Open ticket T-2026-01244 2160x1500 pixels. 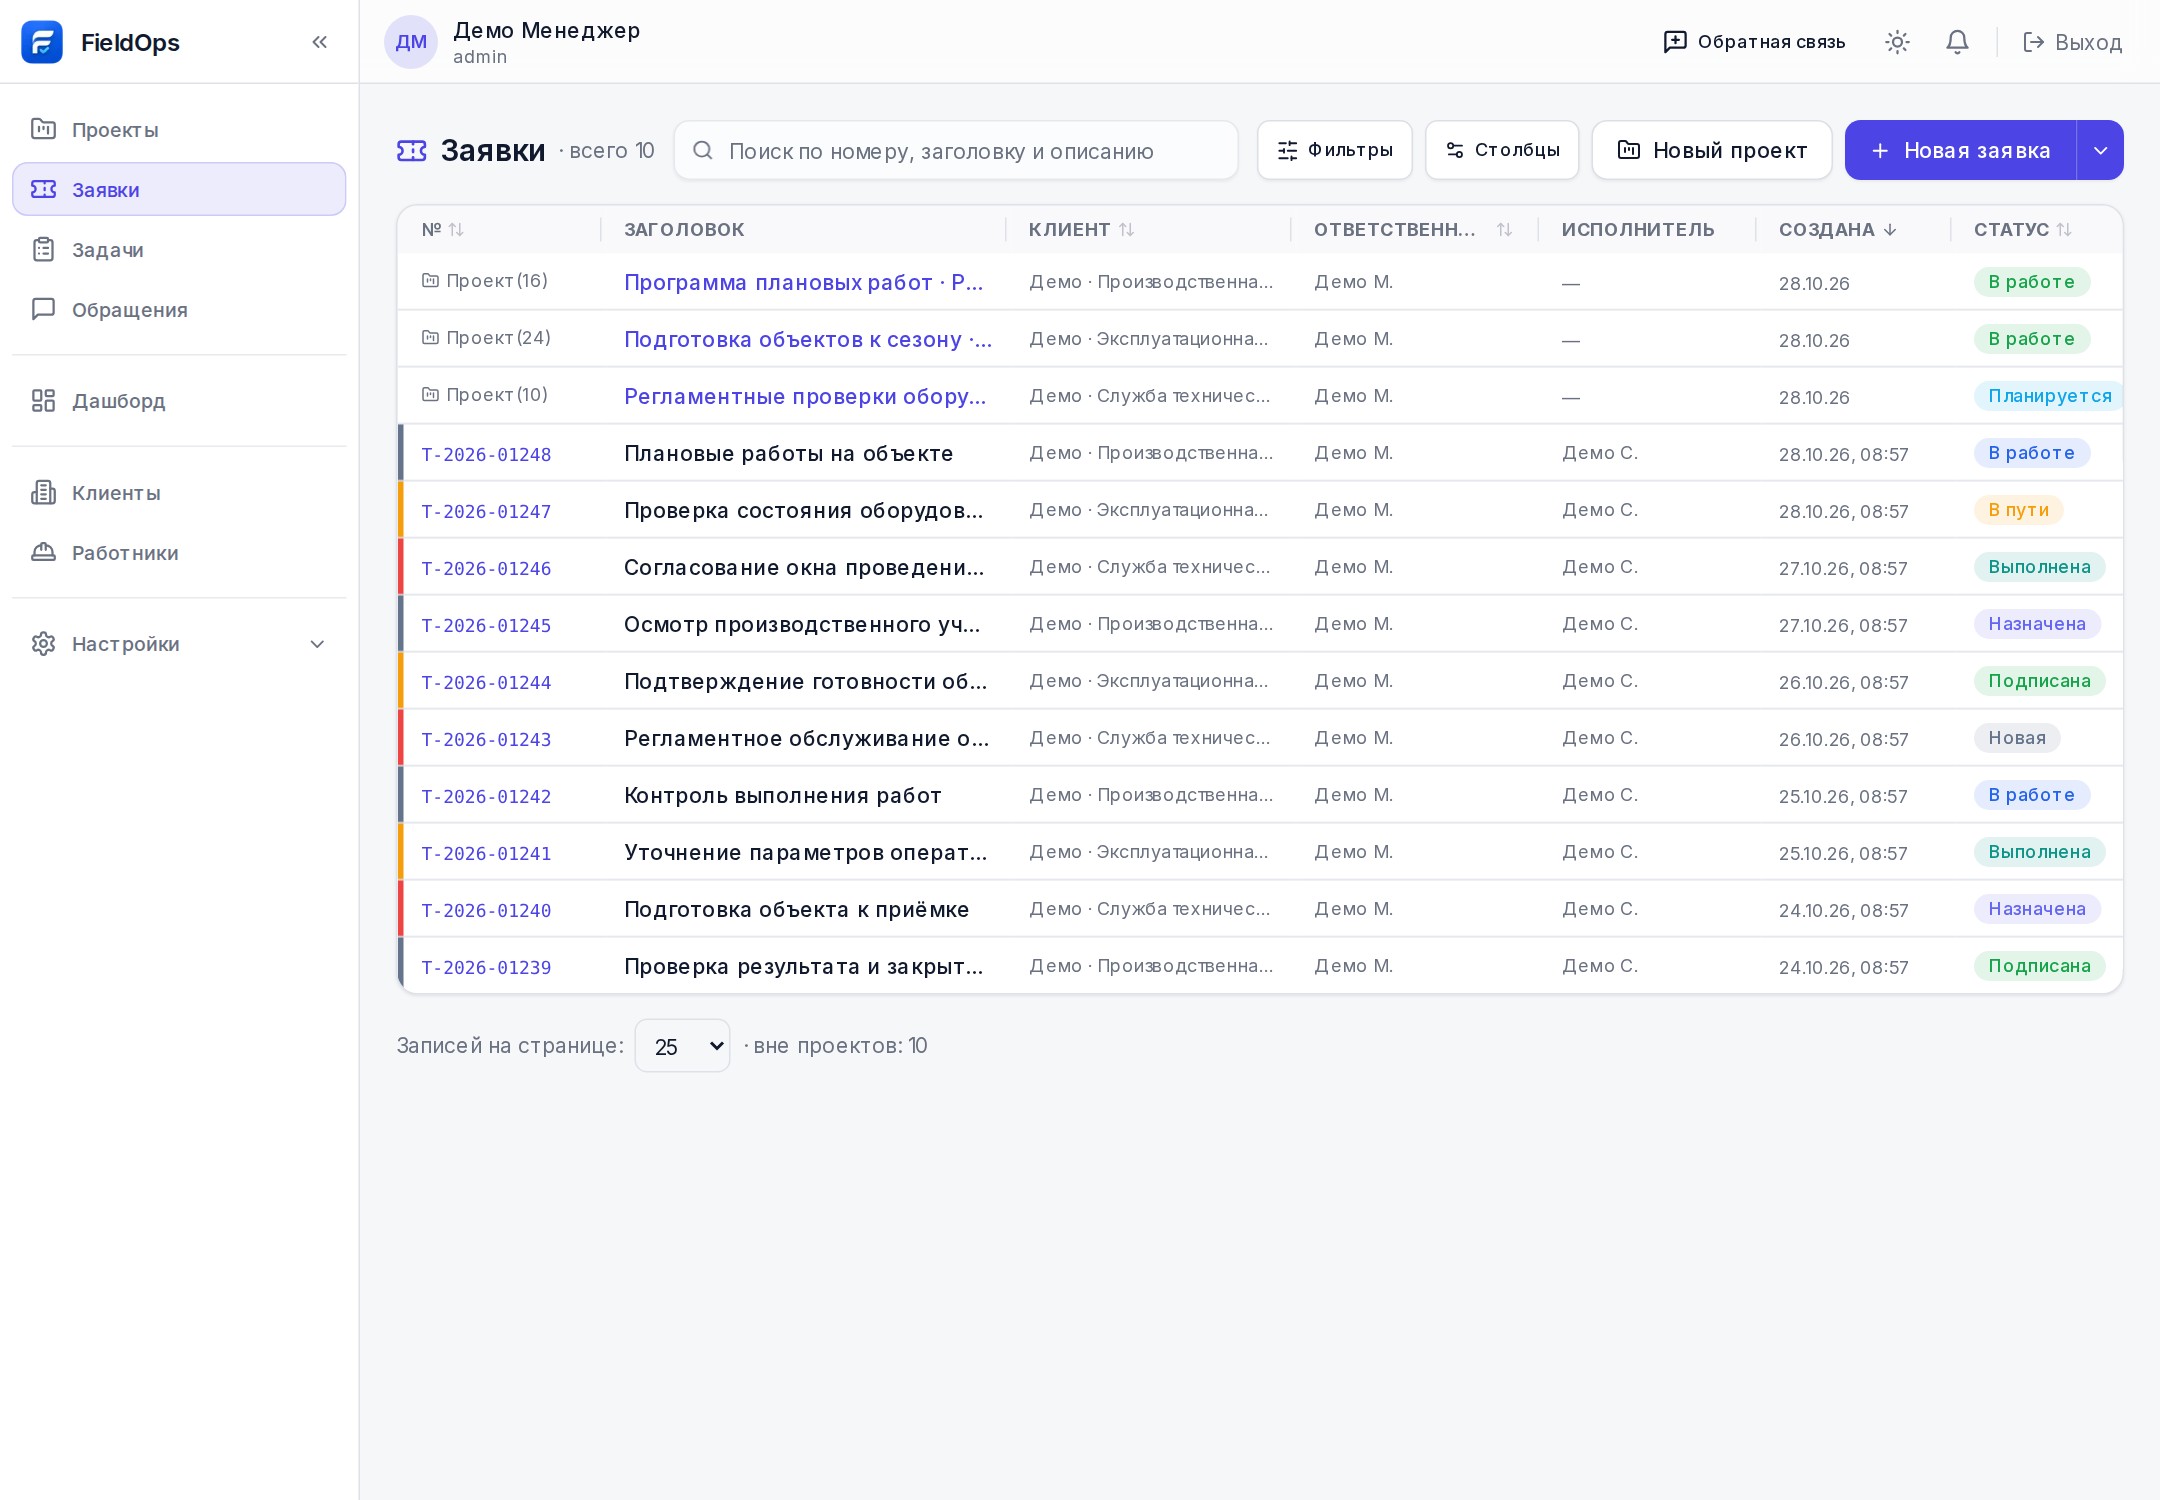[486, 682]
